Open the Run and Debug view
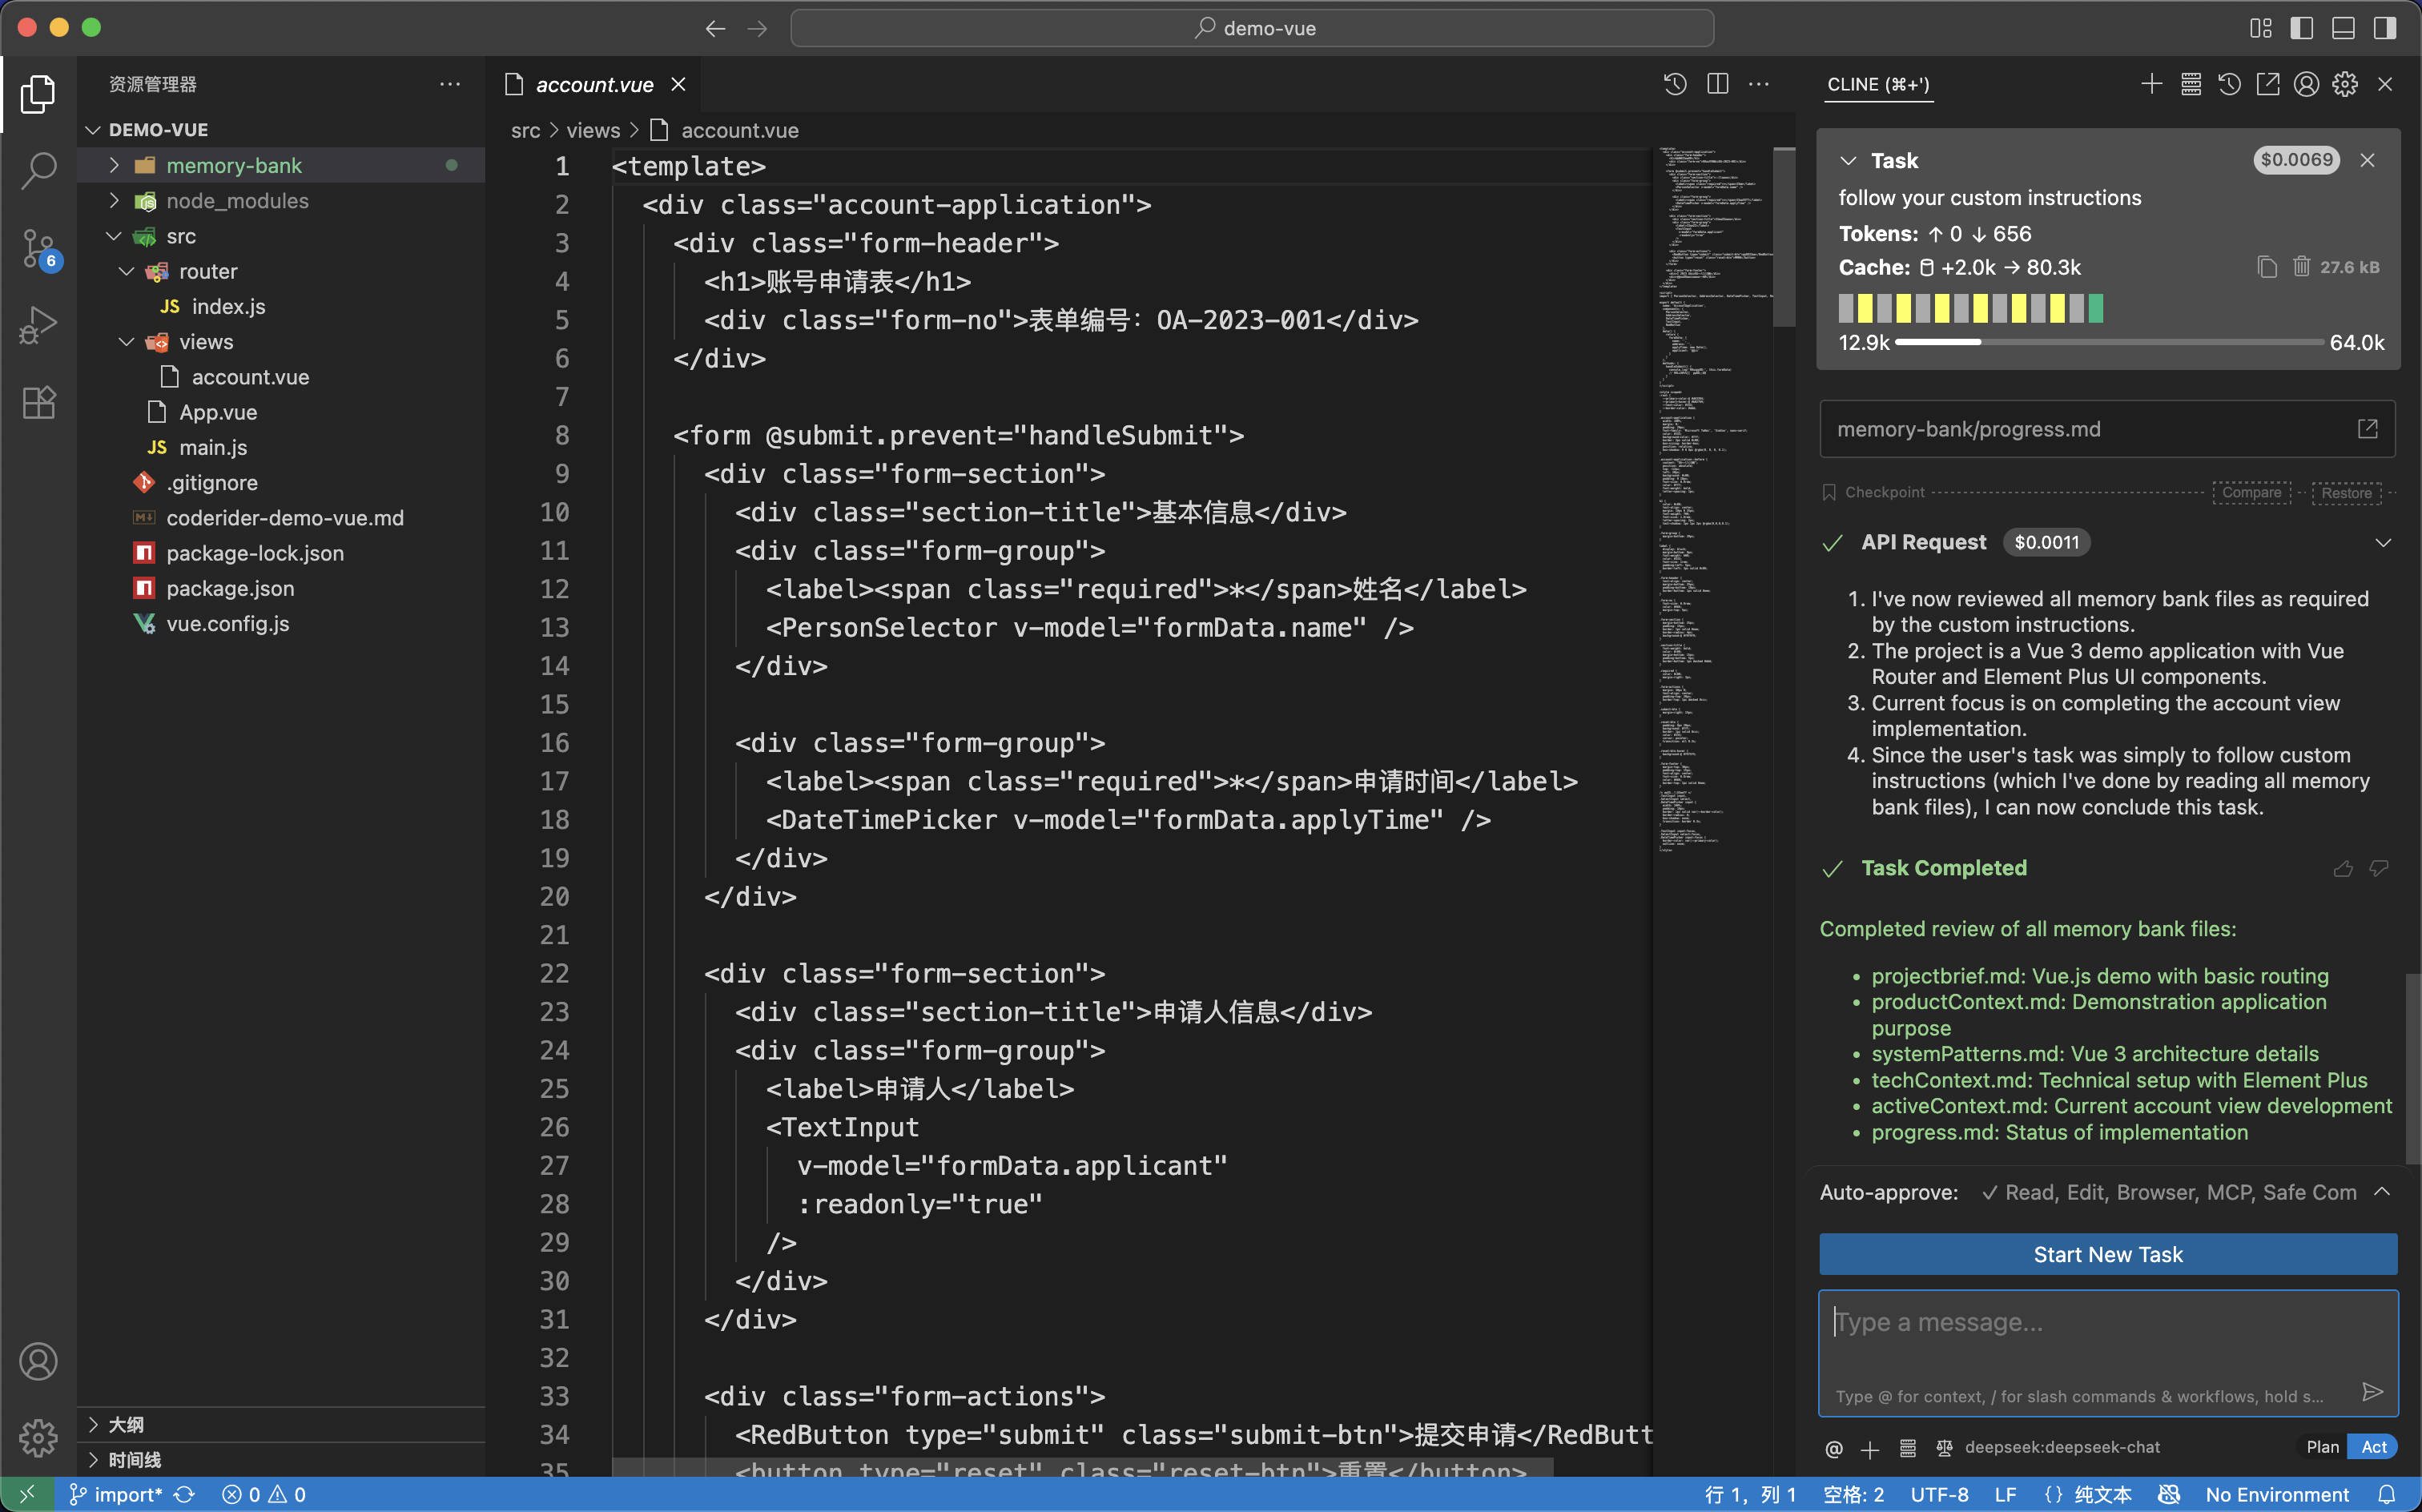The width and height of the screenshot is (2422, 1512). [38, 325]
